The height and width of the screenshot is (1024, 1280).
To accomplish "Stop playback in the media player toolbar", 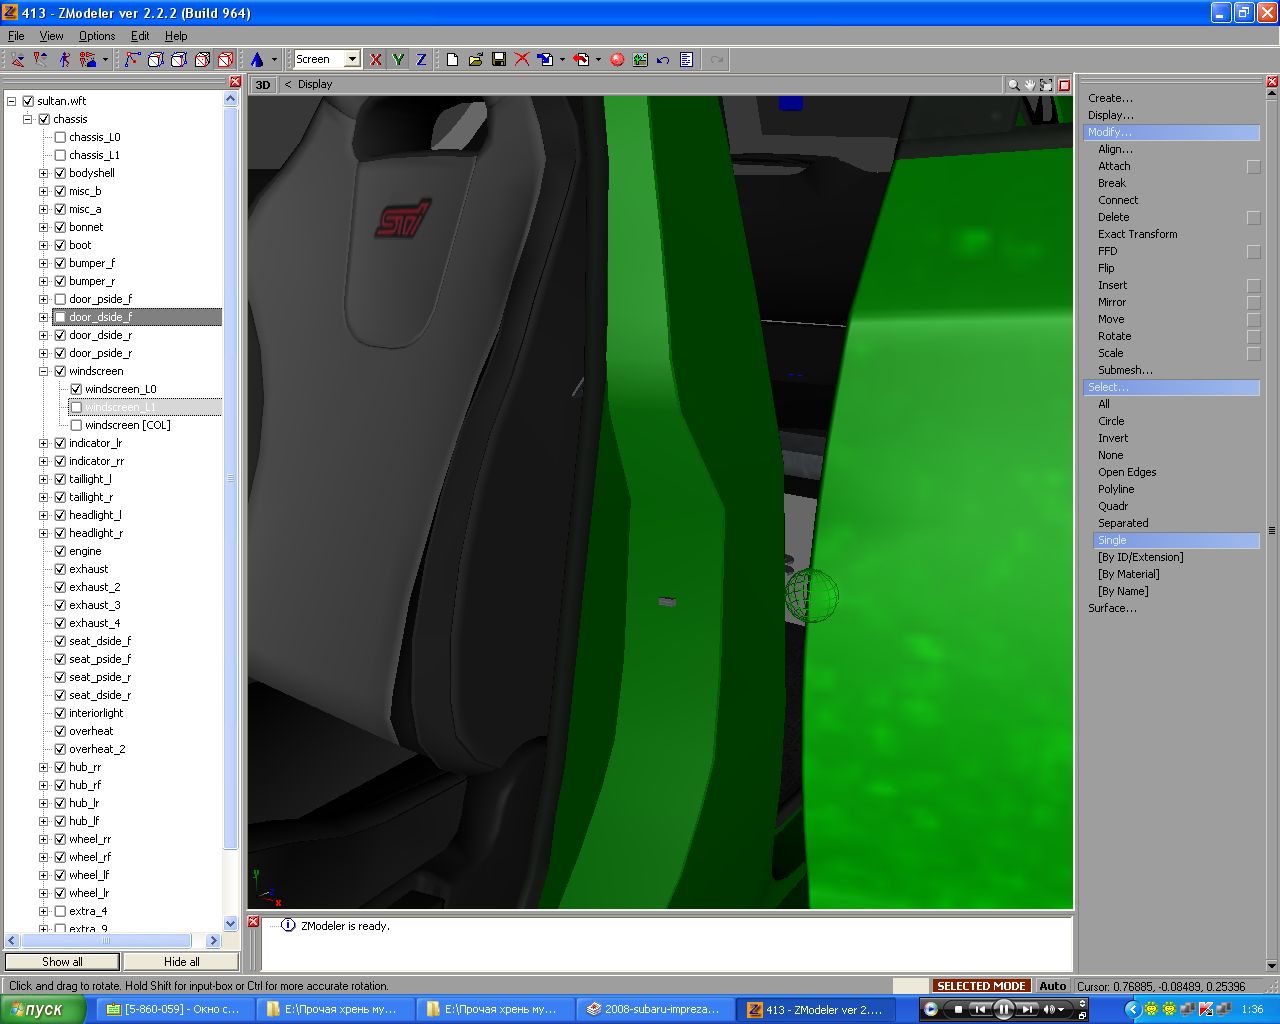I will point(958,1010).
